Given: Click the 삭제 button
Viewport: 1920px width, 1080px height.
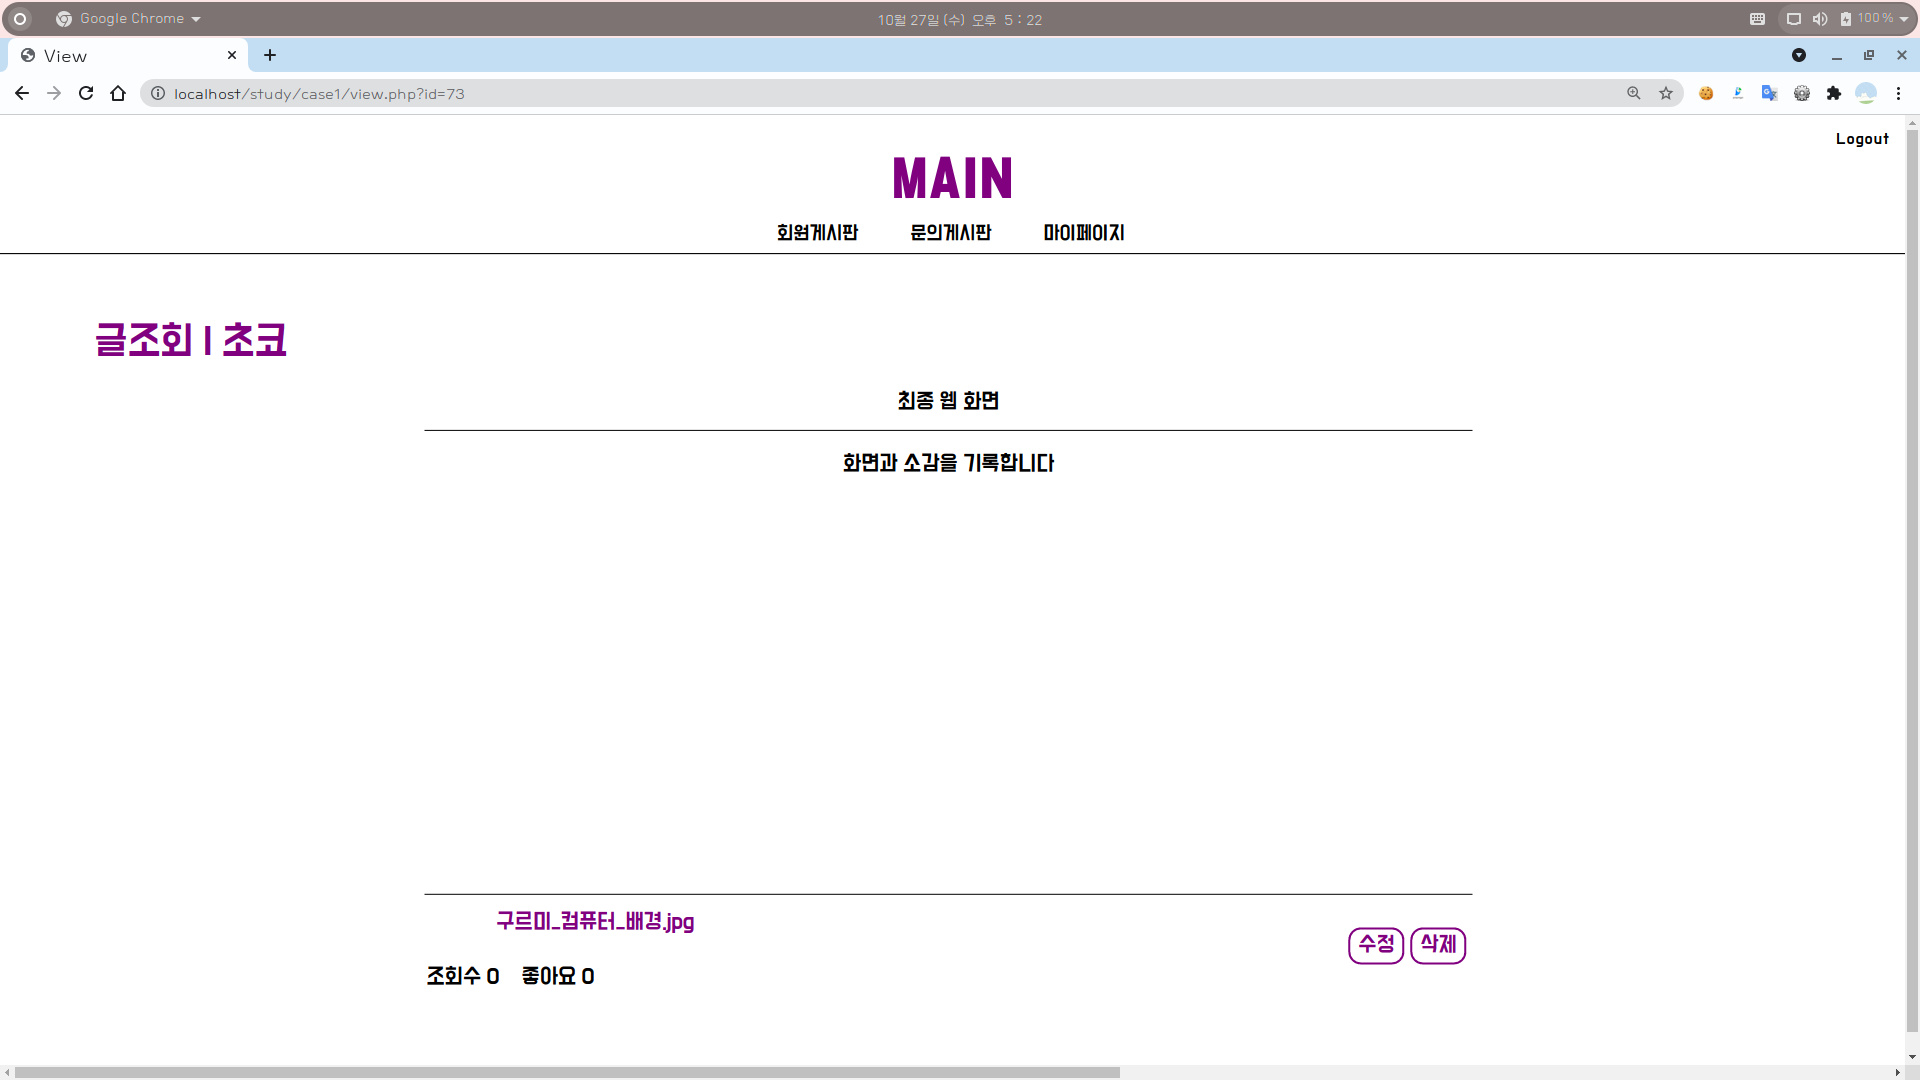Looking at the screenshot, I should pyautogui.click(x=1437, y=944).
